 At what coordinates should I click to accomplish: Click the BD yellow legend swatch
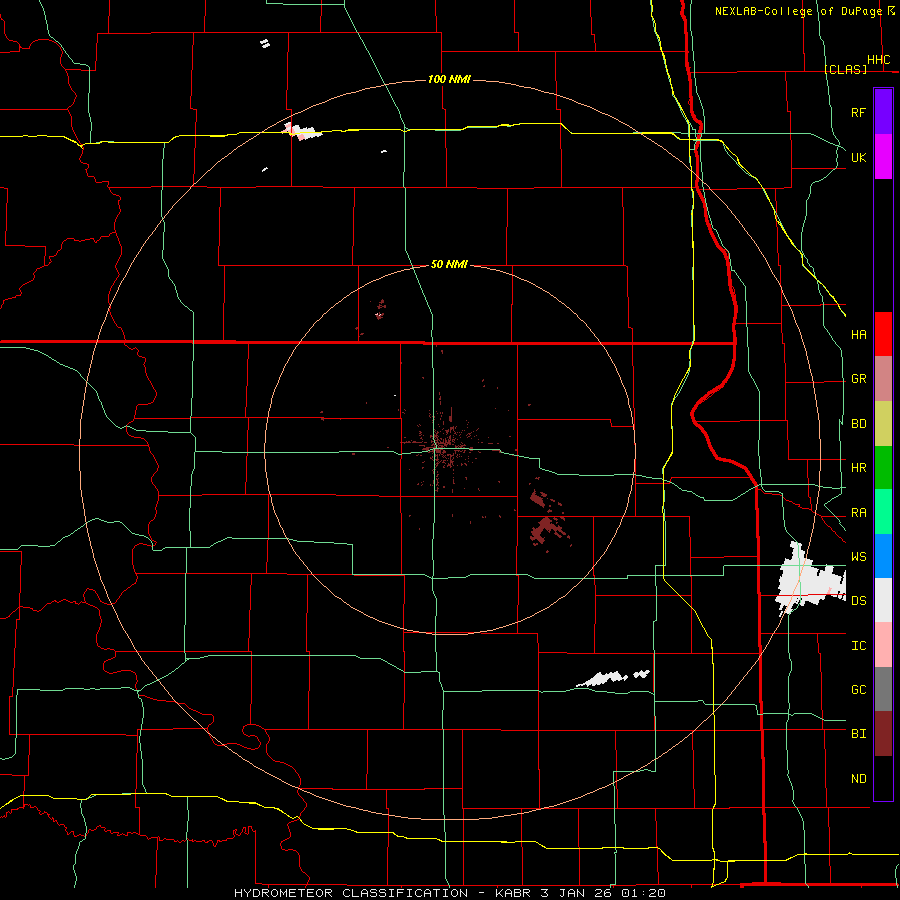pos(883,424)
